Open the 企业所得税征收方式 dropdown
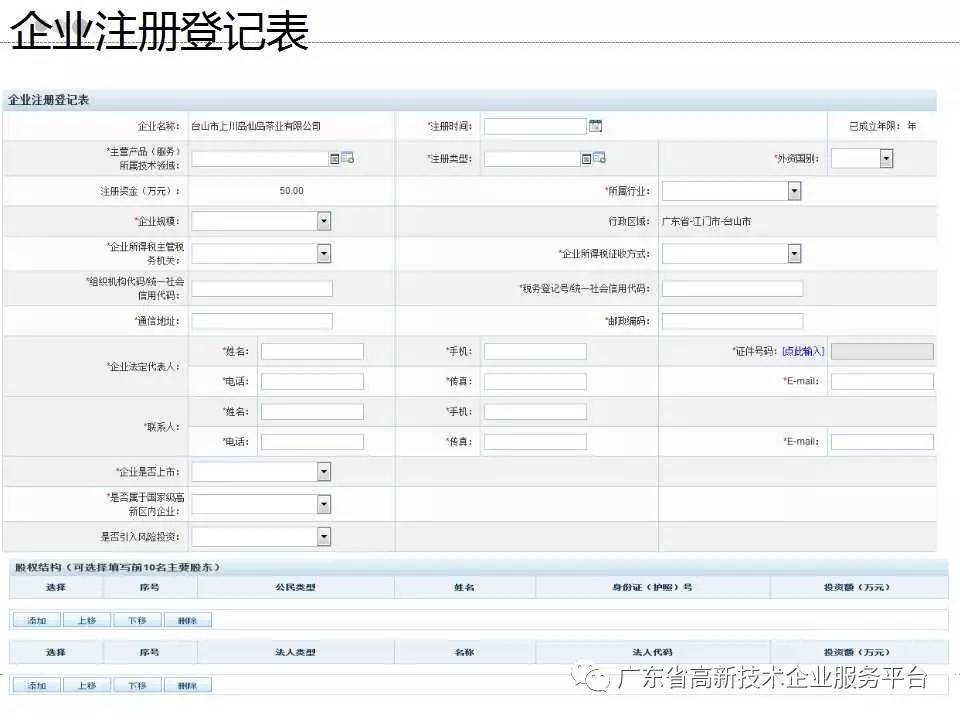The height and width of the screenshot is (720, 960). point(794,254)
